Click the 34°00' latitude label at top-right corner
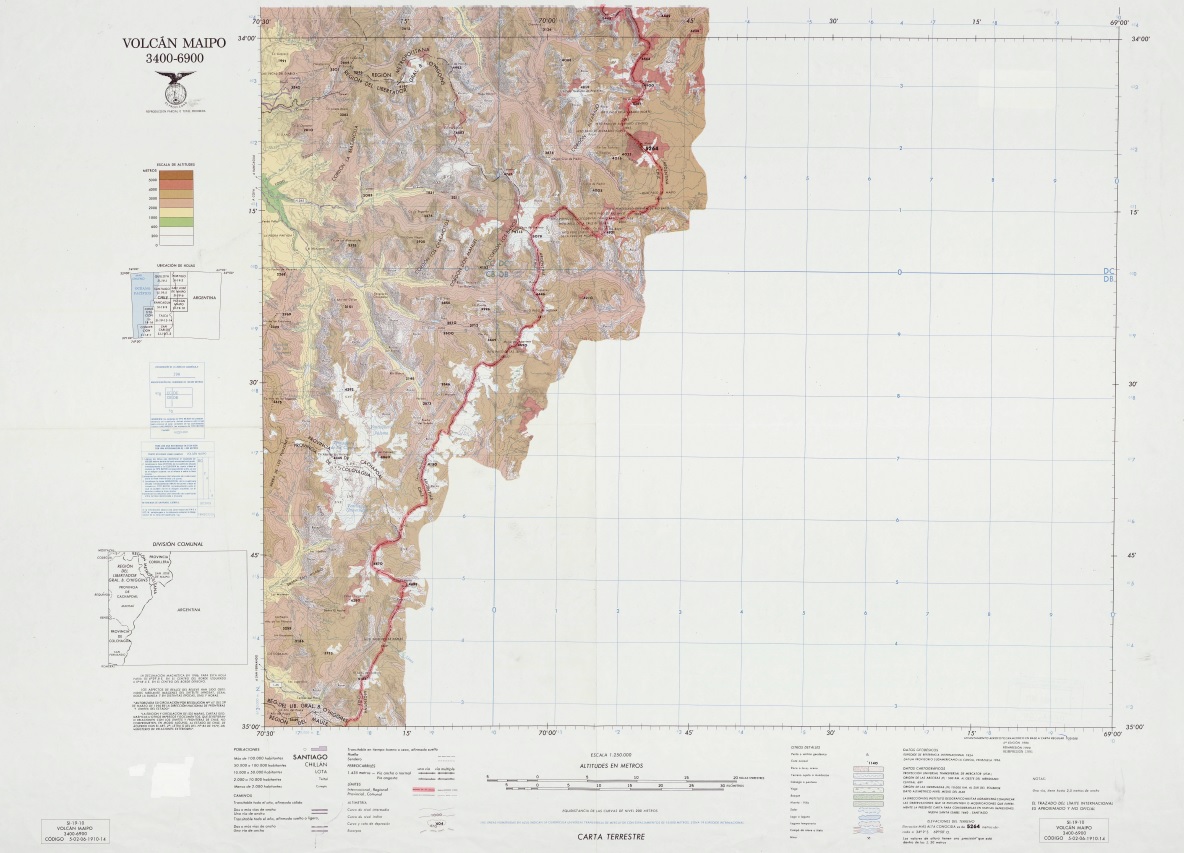 (1140, 40)
